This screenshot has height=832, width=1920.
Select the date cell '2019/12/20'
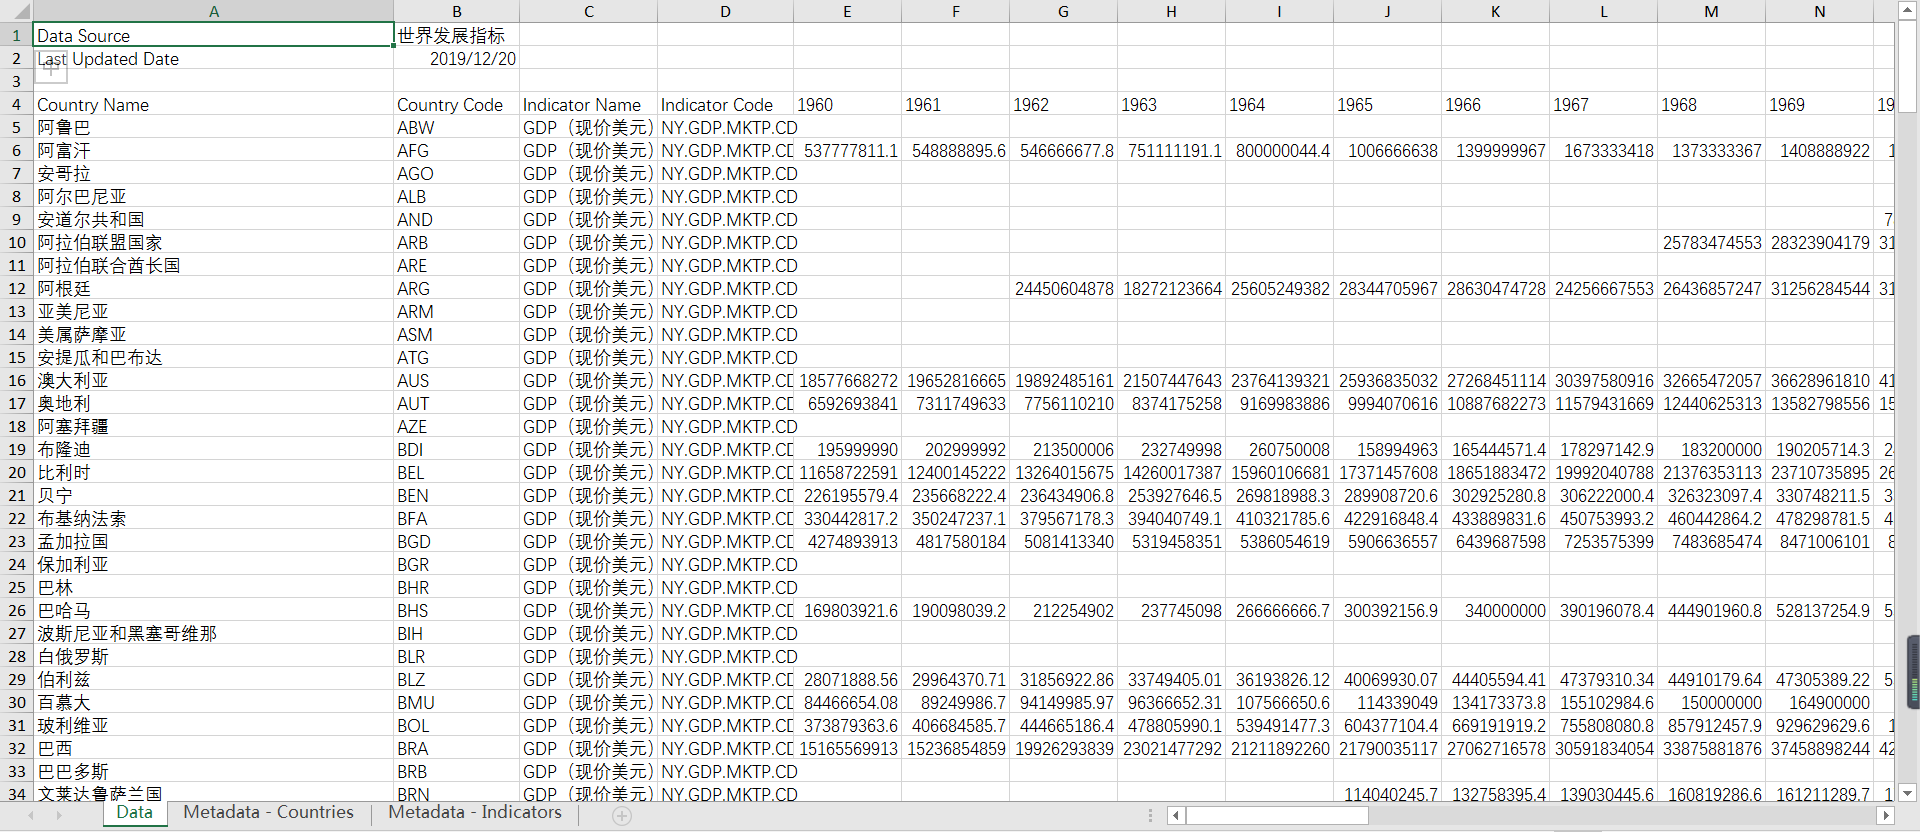click(x=457, y=59)
